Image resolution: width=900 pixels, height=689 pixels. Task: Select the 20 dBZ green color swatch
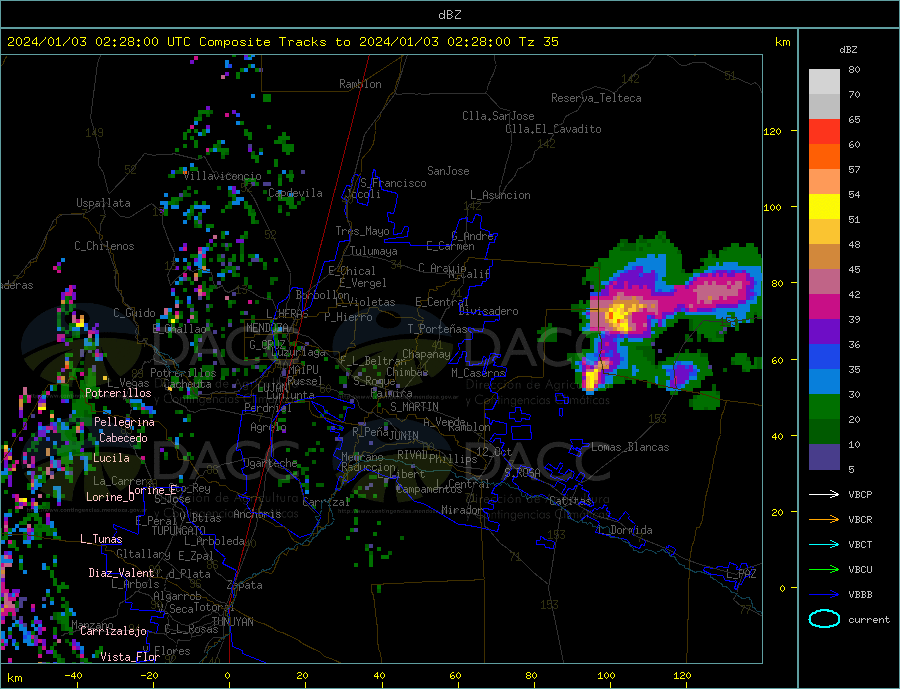click(x=824, y=407)
